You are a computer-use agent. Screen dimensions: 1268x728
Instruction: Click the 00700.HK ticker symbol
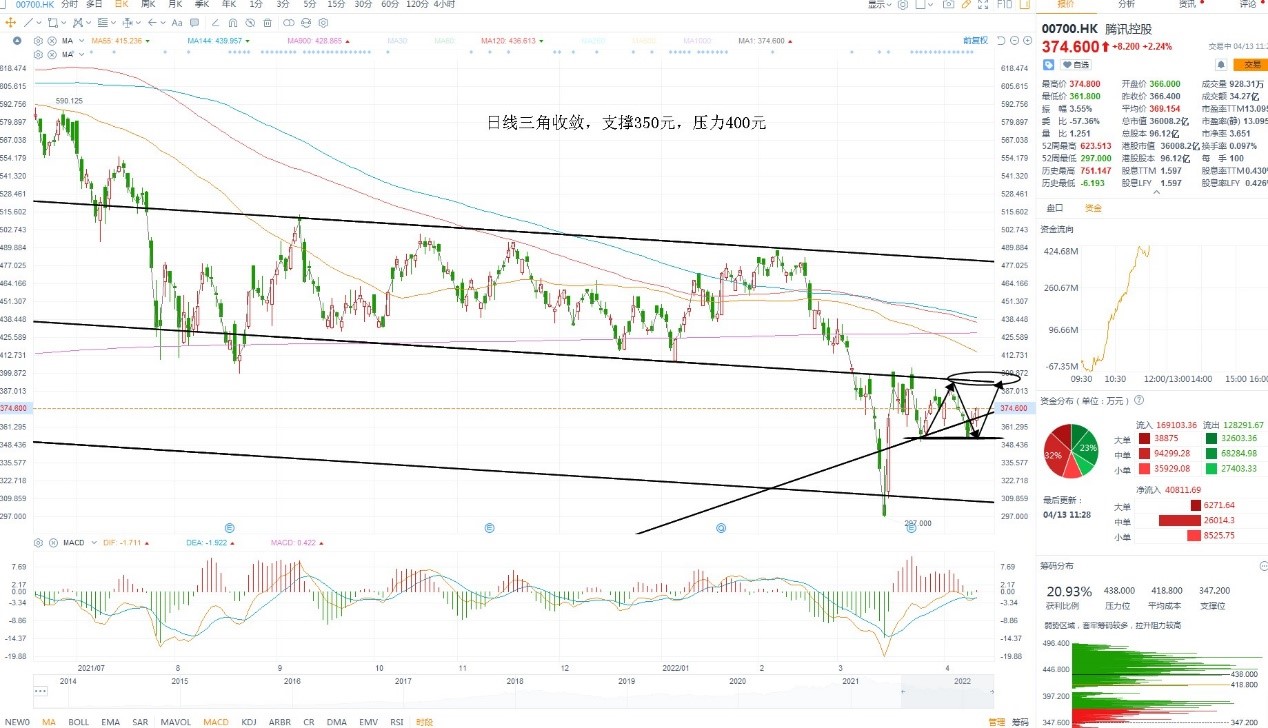(x=34, y=5)
